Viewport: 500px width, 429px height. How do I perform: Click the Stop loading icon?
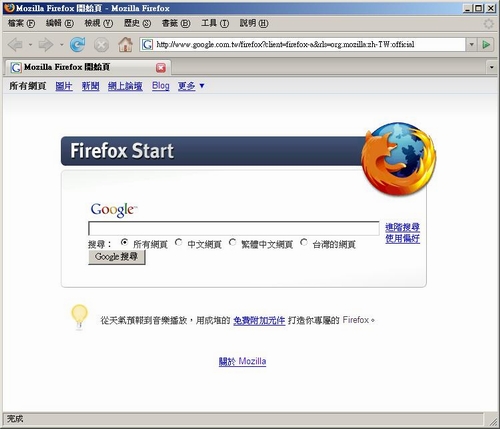(x=101, y=45)
